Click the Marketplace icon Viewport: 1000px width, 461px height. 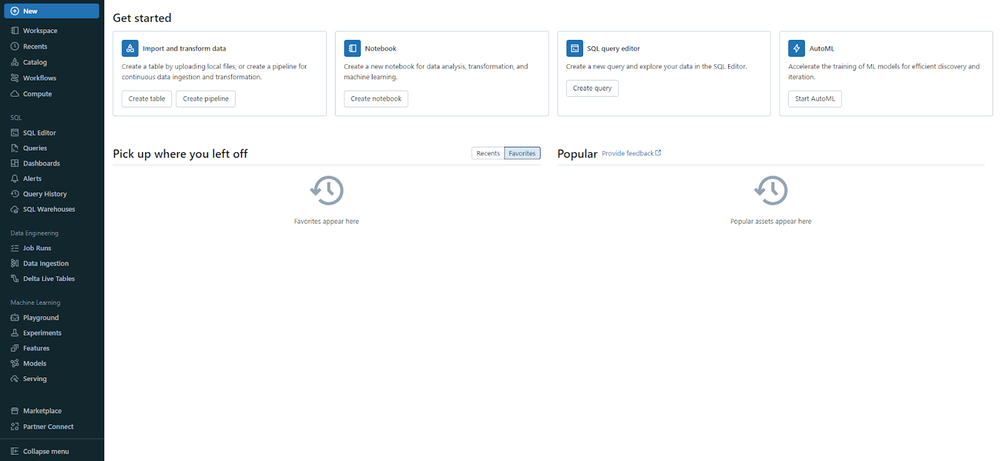click(x=15, y=411)
